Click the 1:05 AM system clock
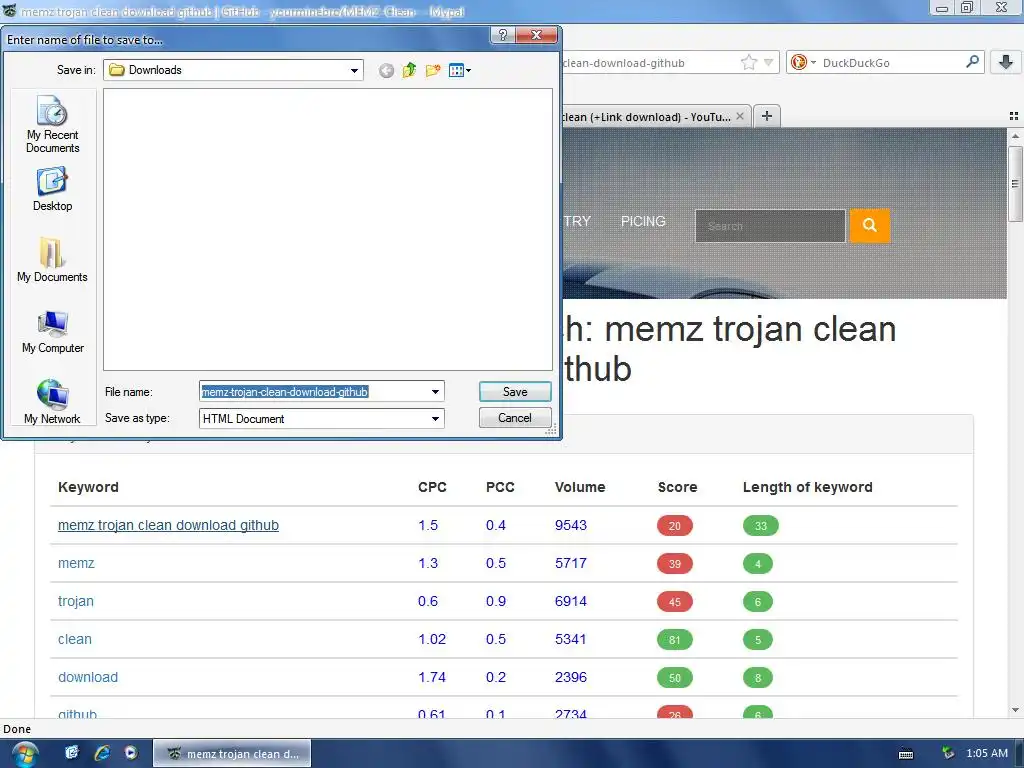 987,753
